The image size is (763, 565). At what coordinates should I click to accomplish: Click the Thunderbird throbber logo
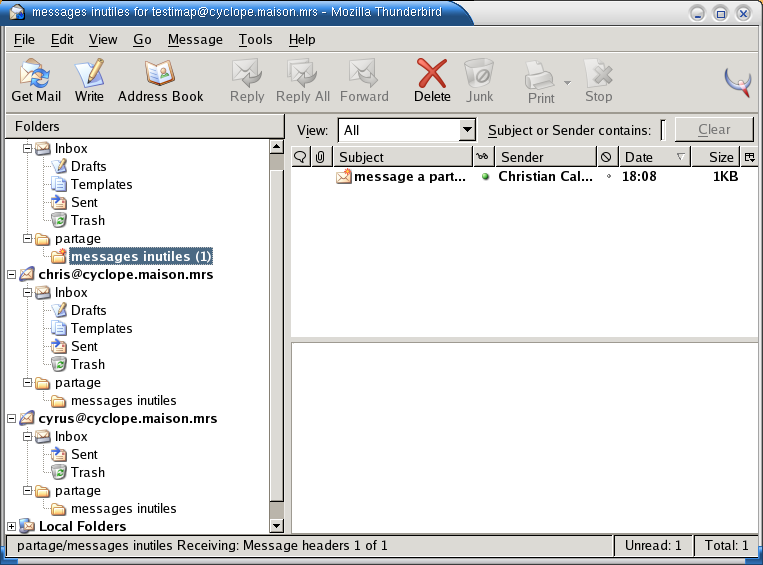point(738,82)
